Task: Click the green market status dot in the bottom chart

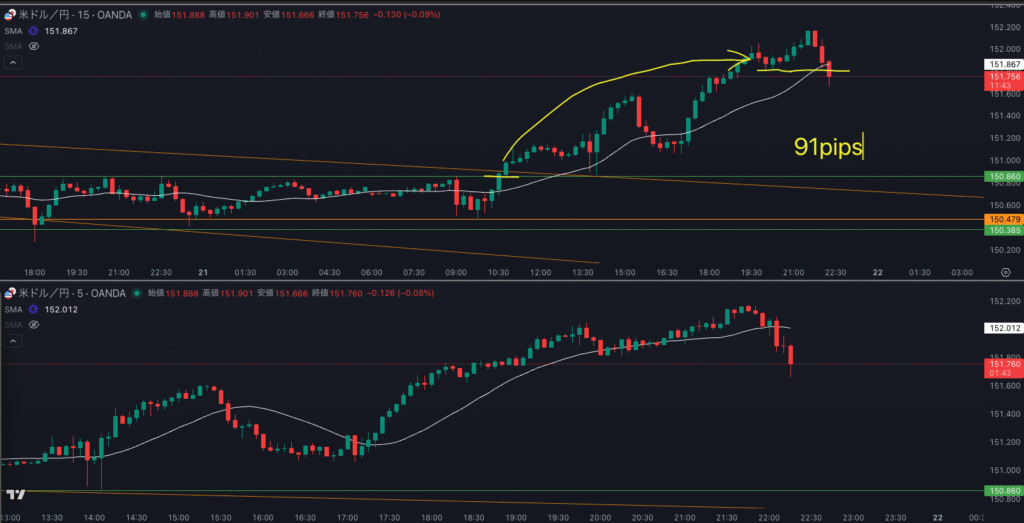Action: tap(137, 293)
